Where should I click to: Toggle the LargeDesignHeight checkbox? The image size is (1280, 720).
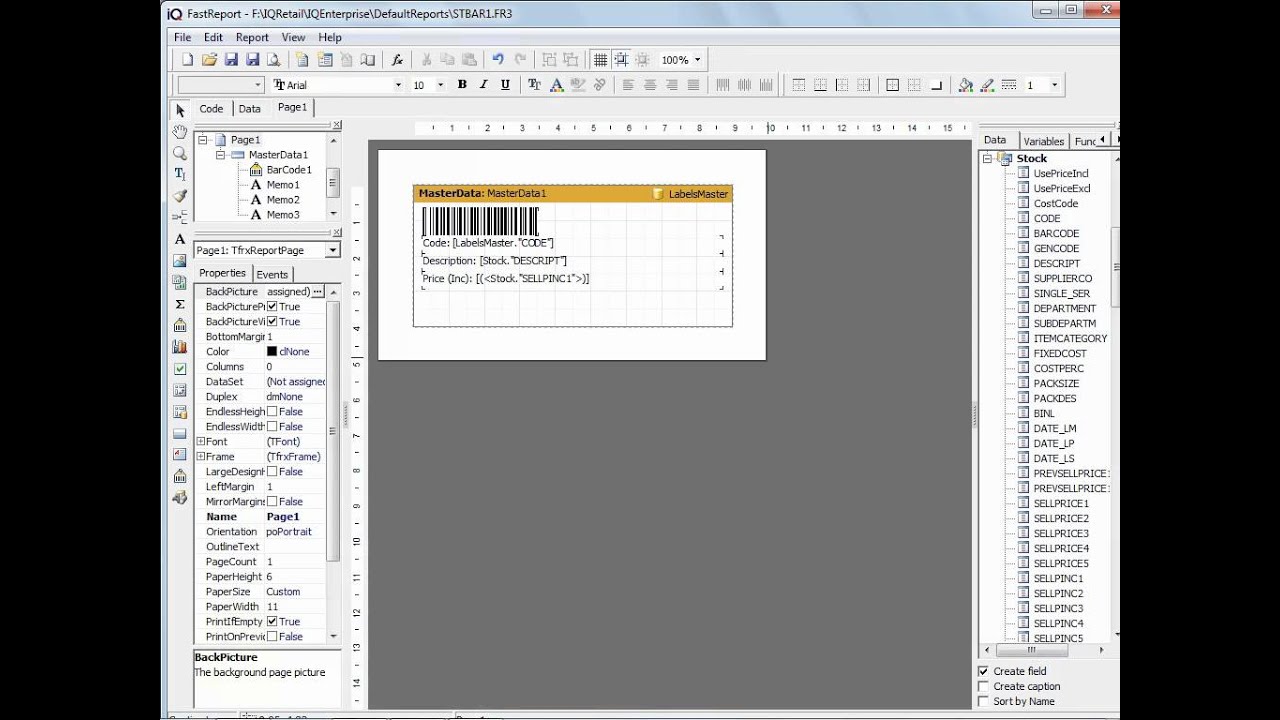272,472
